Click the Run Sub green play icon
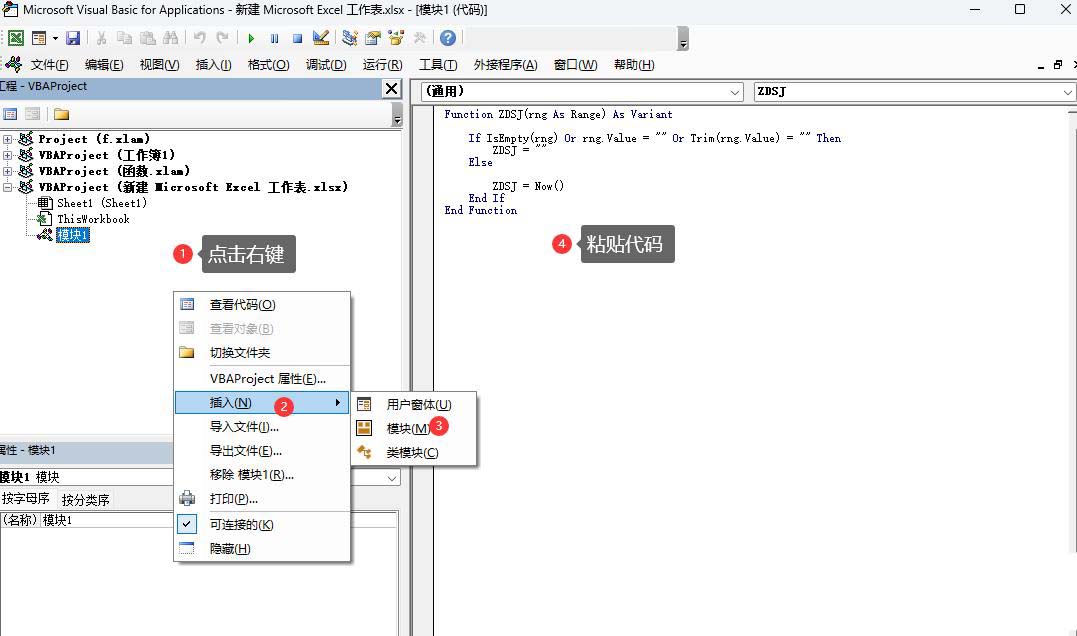 pos(251,38)
